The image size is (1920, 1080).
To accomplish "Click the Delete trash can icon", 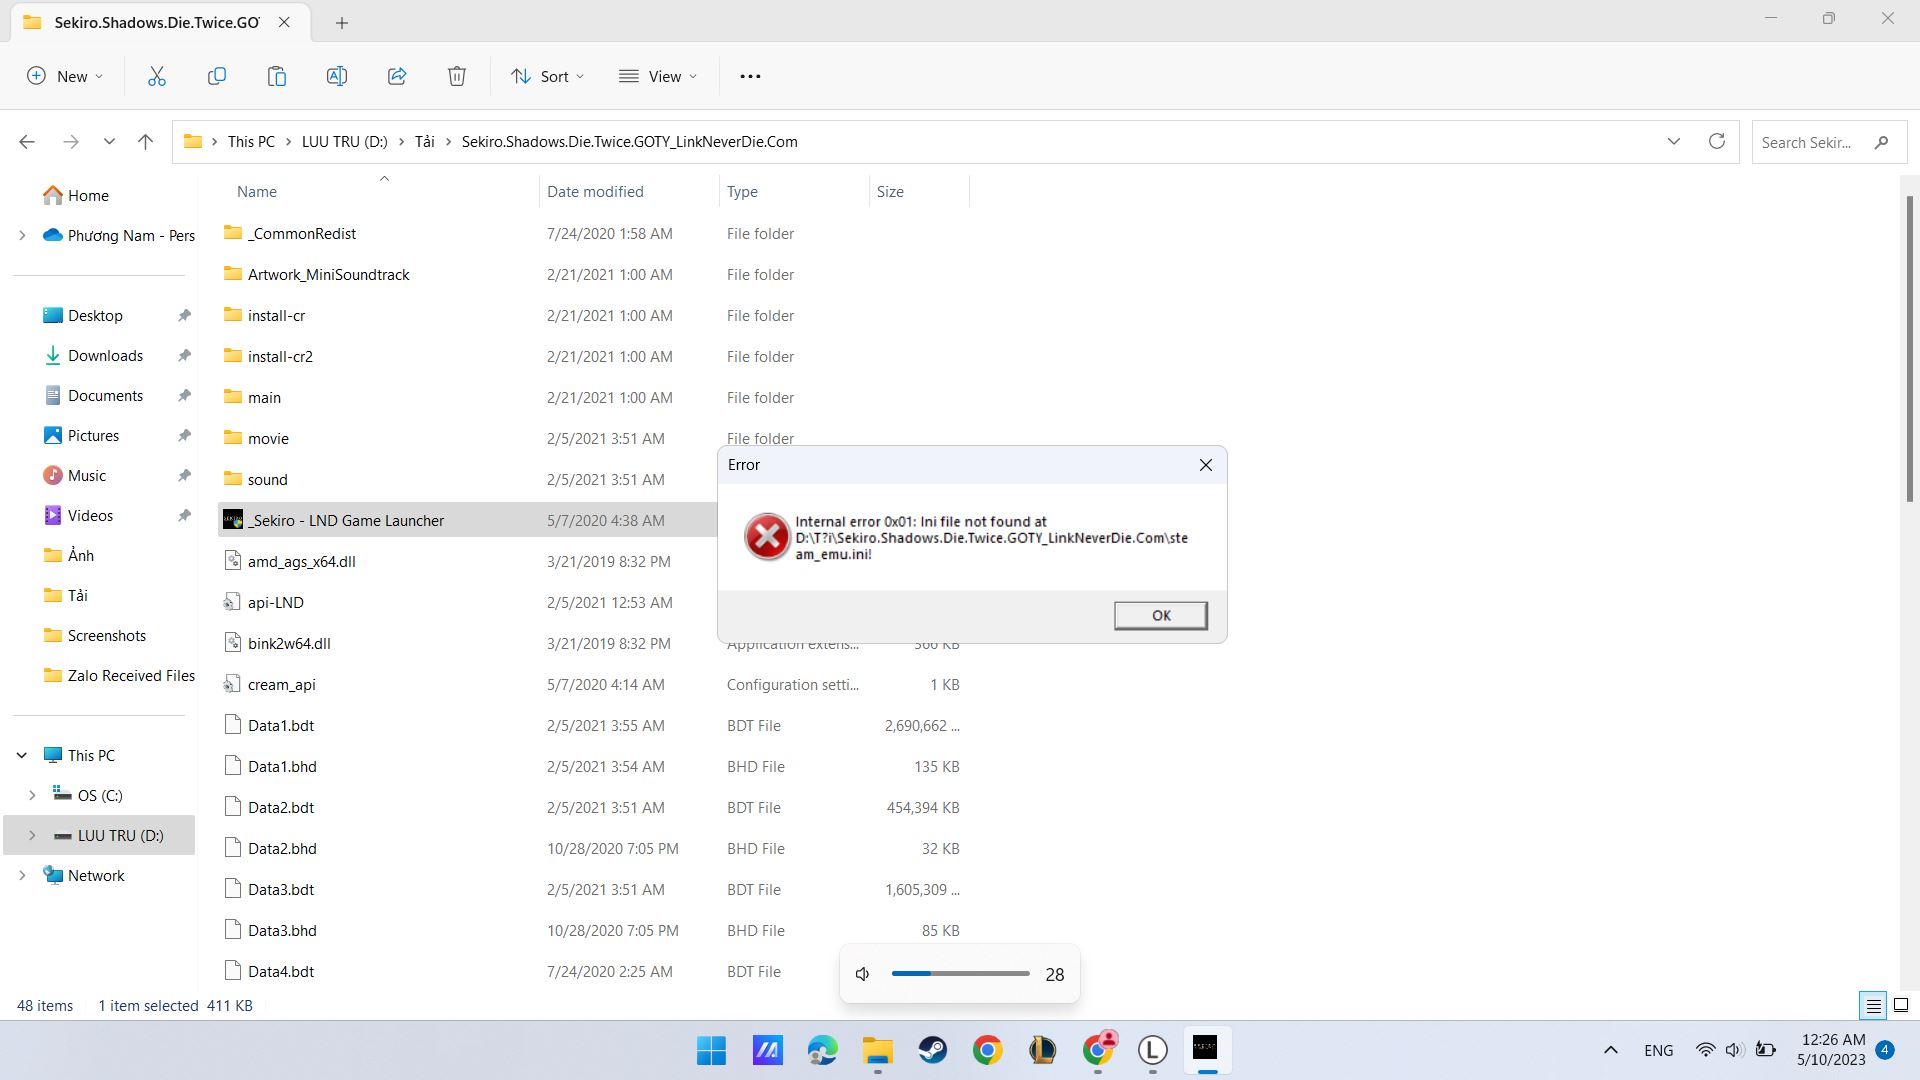I will coord(457,76).
